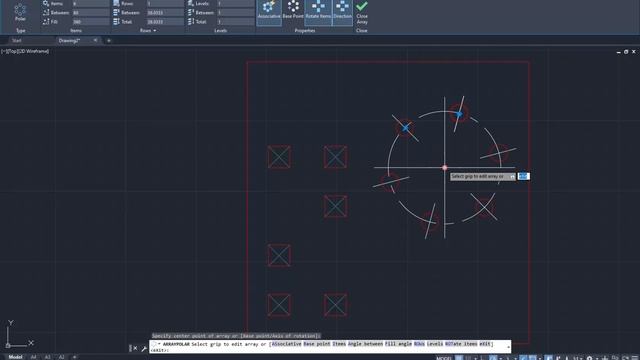
Task: Switch to the Drawing2 file tab
Action: (69, 40)
